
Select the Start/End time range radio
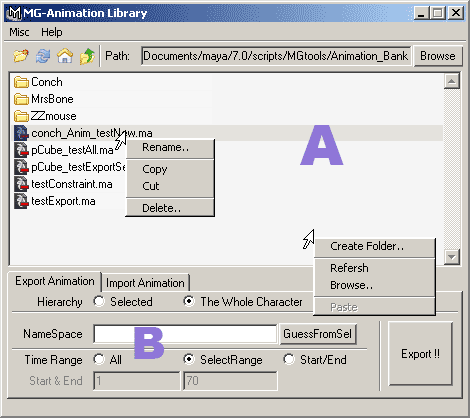click(289, 359)
